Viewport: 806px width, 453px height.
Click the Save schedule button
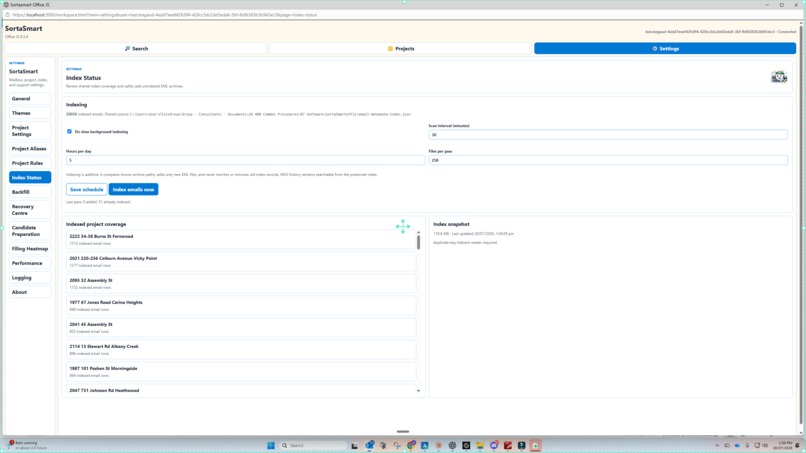[86, 190]
